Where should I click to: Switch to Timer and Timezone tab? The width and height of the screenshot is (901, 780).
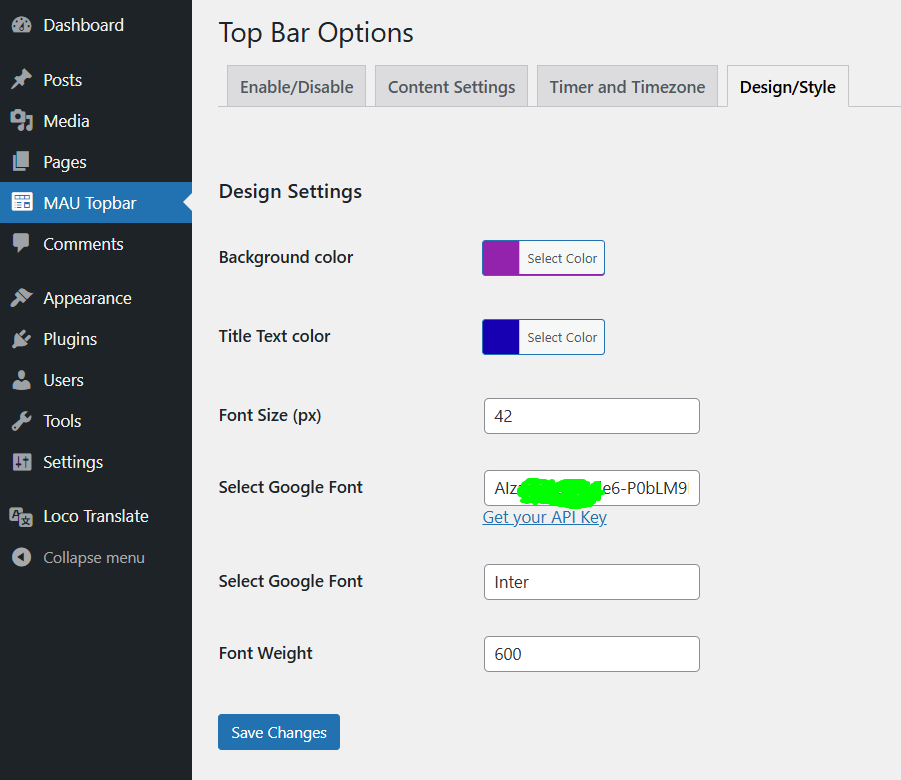[627, 86]
